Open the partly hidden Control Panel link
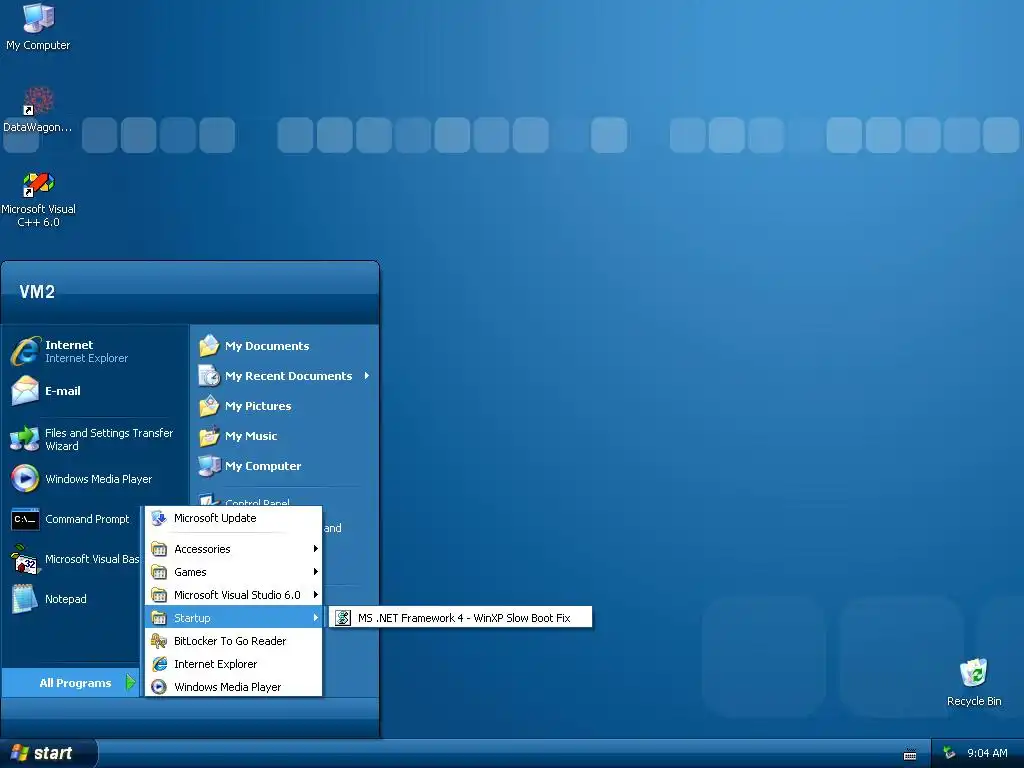Screen dimensions: 1024x768 (x=257, y=502)
